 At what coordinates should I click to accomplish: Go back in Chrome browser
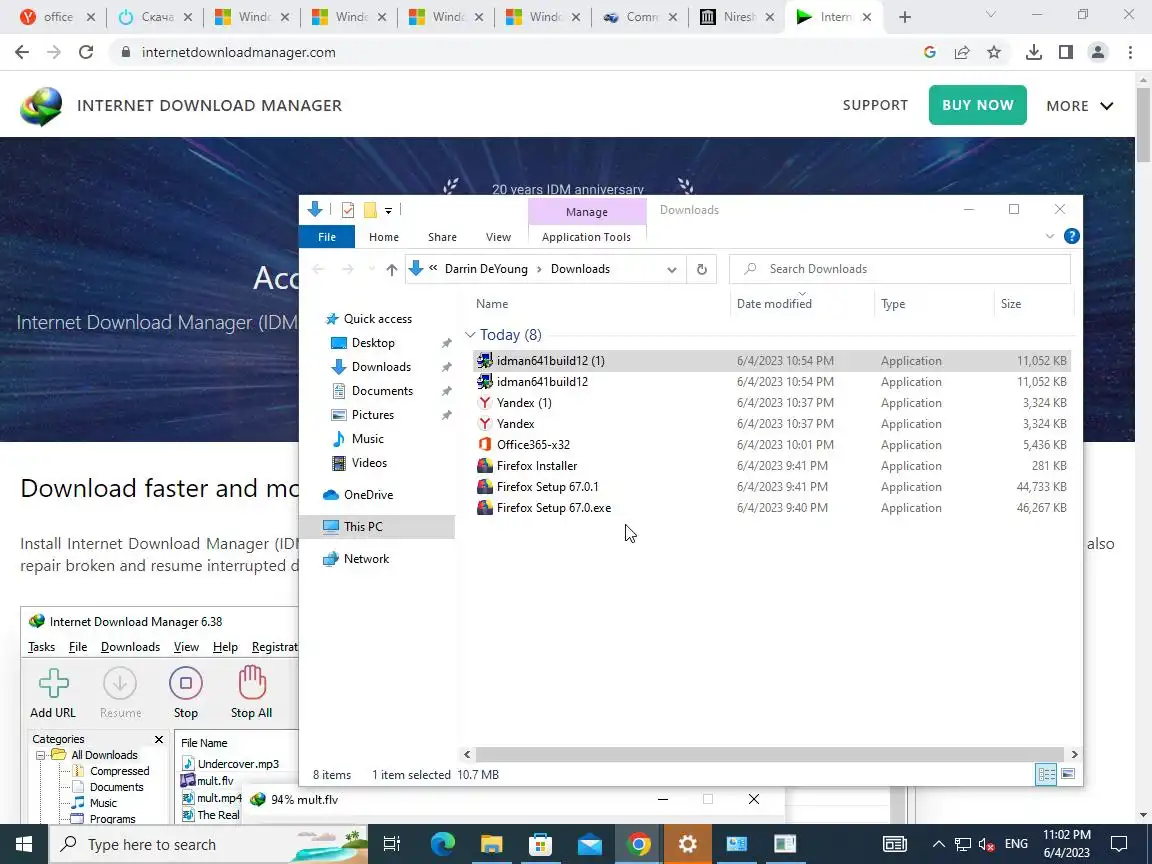[22, 52]
